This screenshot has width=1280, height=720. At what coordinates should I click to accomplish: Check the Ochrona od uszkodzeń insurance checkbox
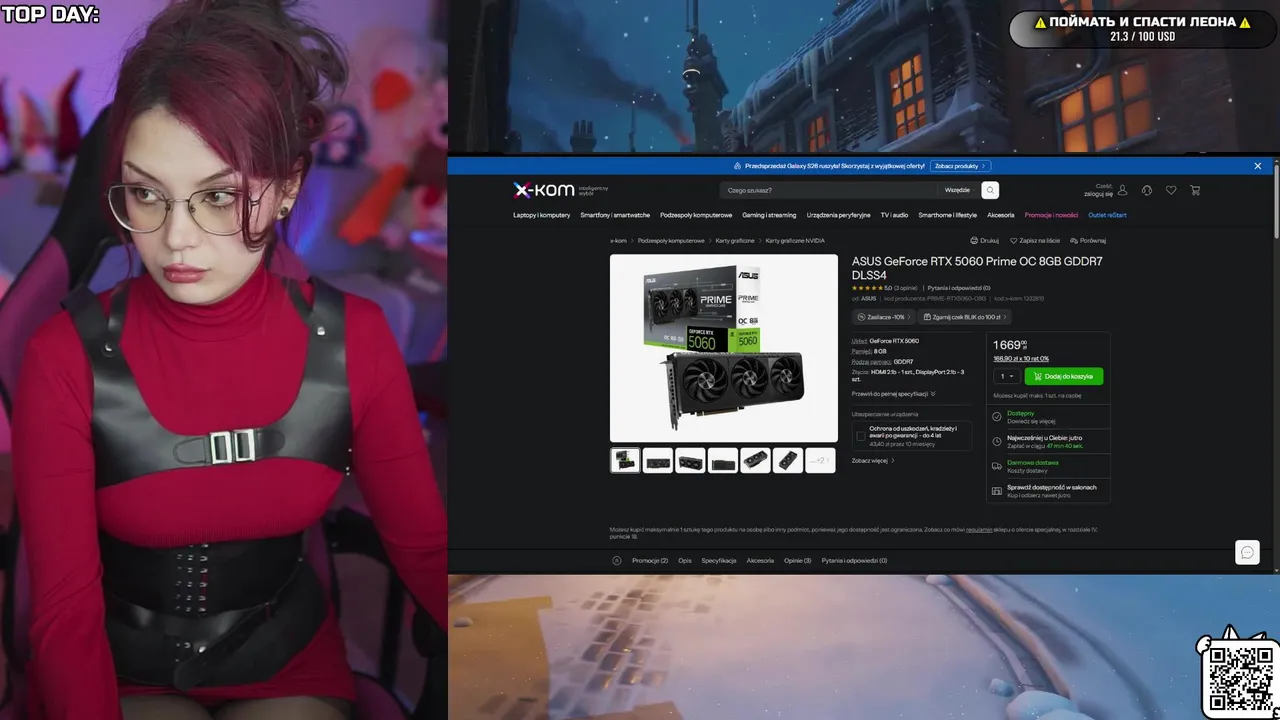tap(860, 436)
